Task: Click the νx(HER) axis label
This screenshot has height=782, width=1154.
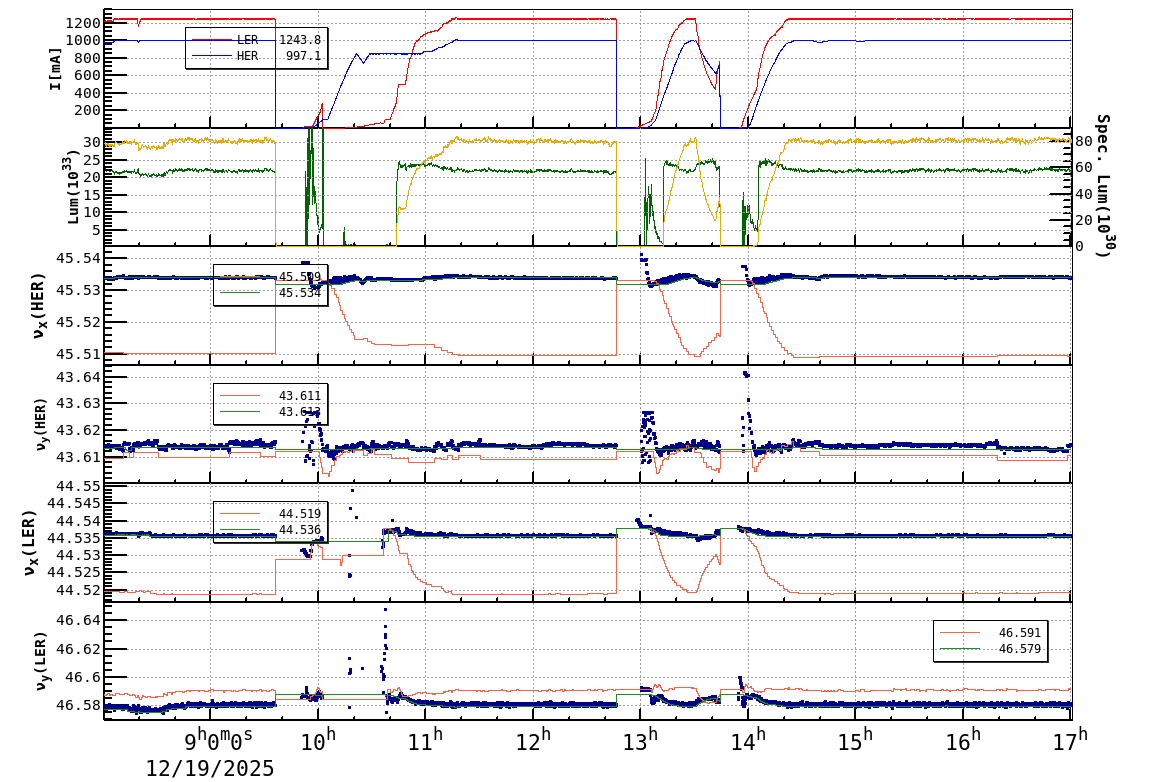Action: (39, 306)
